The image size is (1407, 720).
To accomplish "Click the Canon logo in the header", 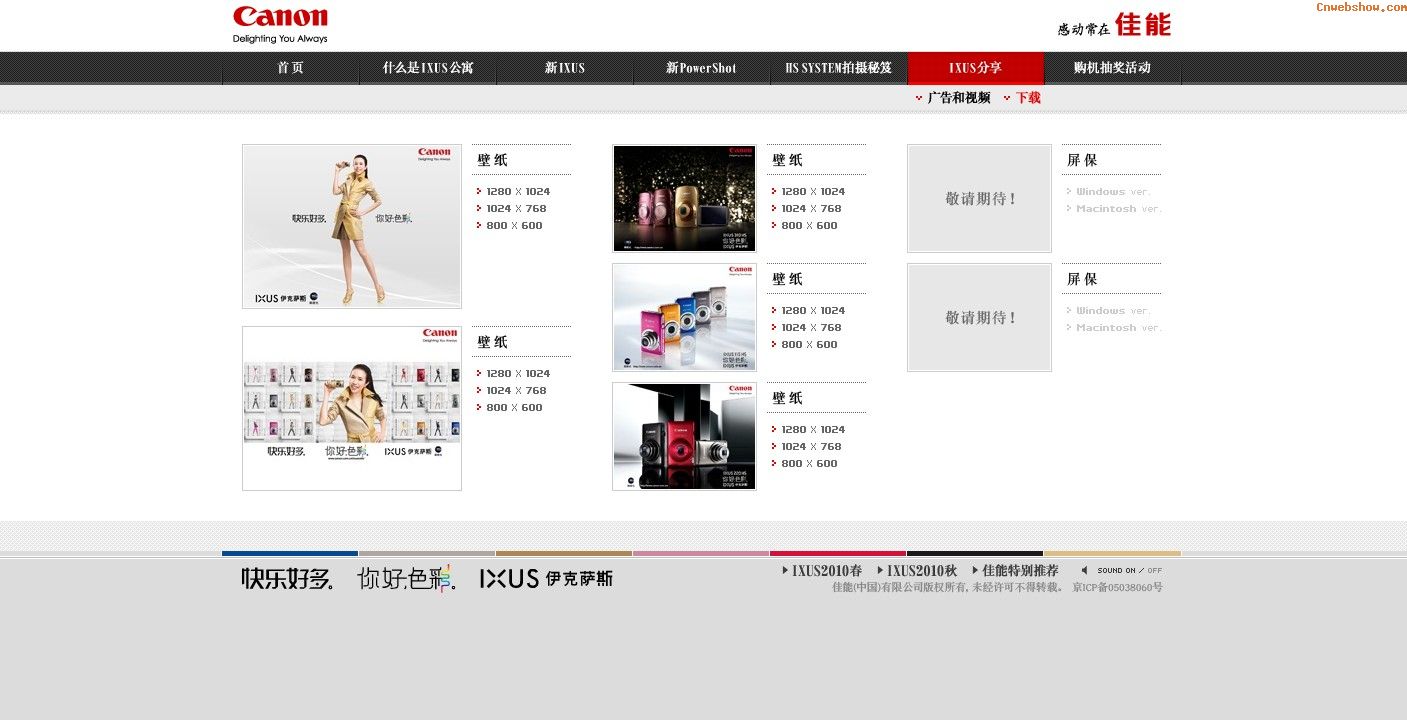I will 280,24.
